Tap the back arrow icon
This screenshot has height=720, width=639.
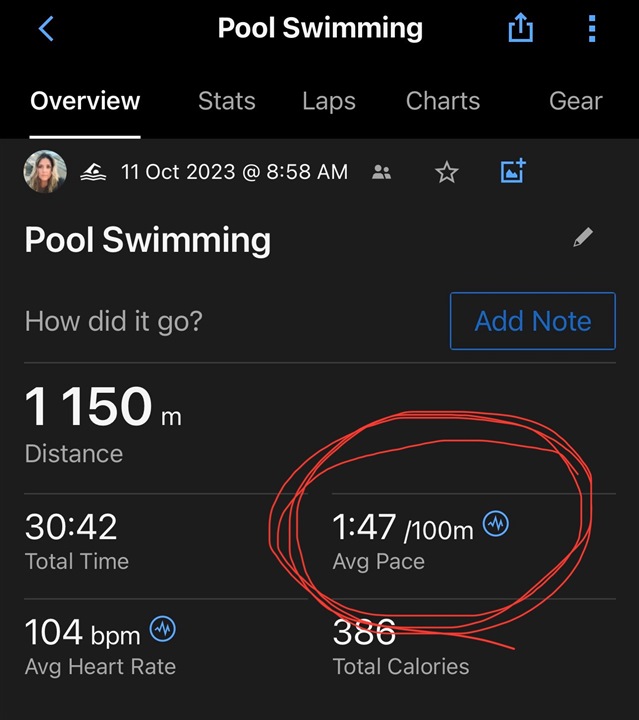click(x=46, y=28)
